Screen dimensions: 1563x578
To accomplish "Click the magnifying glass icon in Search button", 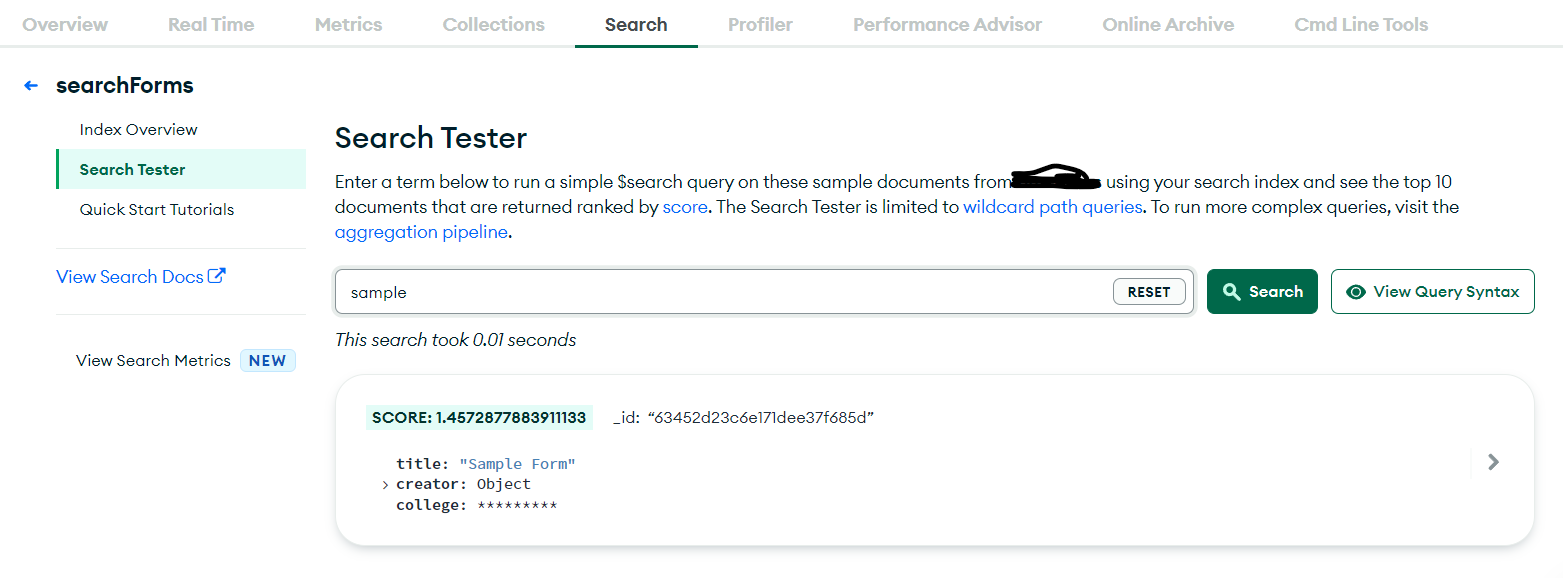I will [x=1230, y=291].
